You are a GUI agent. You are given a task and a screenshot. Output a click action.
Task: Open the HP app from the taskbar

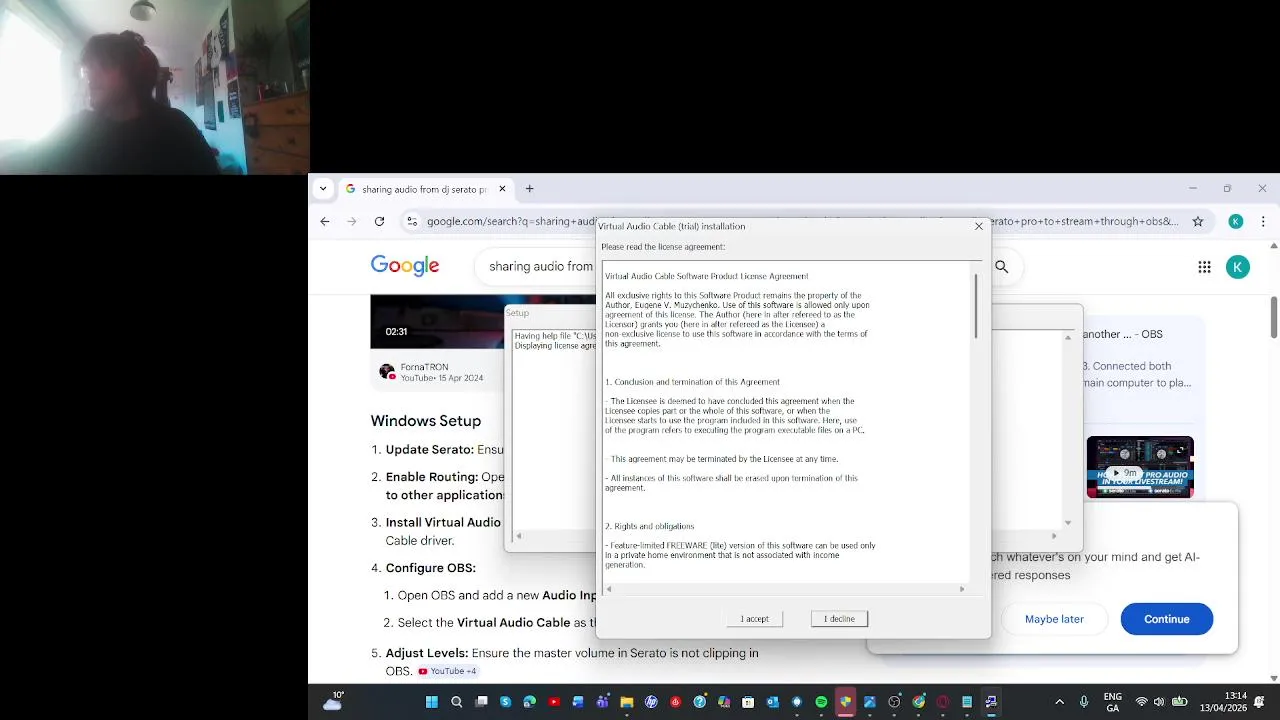651,702
